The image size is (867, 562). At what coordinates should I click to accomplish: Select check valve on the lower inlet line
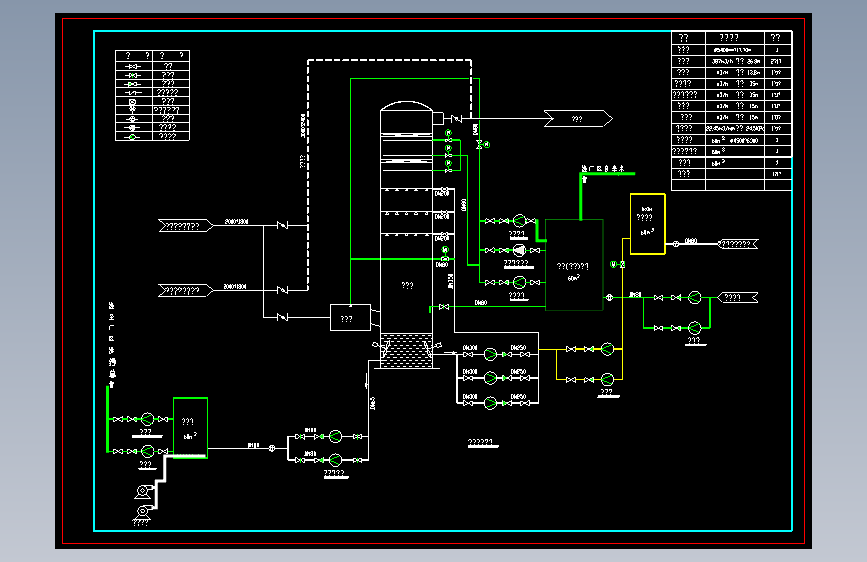283,290
